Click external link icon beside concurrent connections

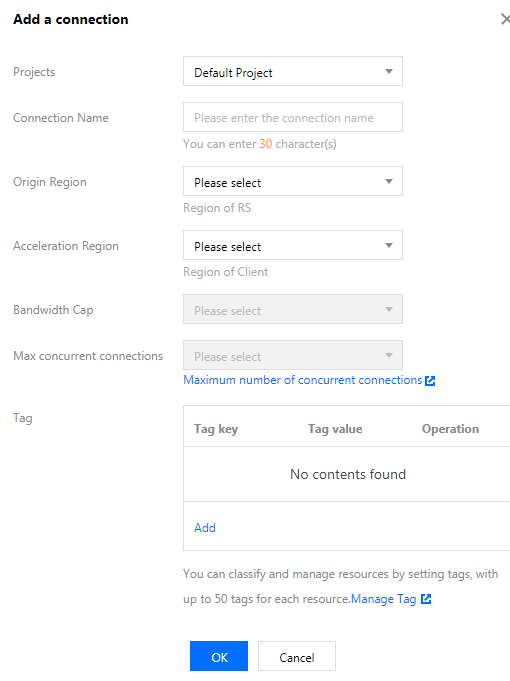pos(430,381)
